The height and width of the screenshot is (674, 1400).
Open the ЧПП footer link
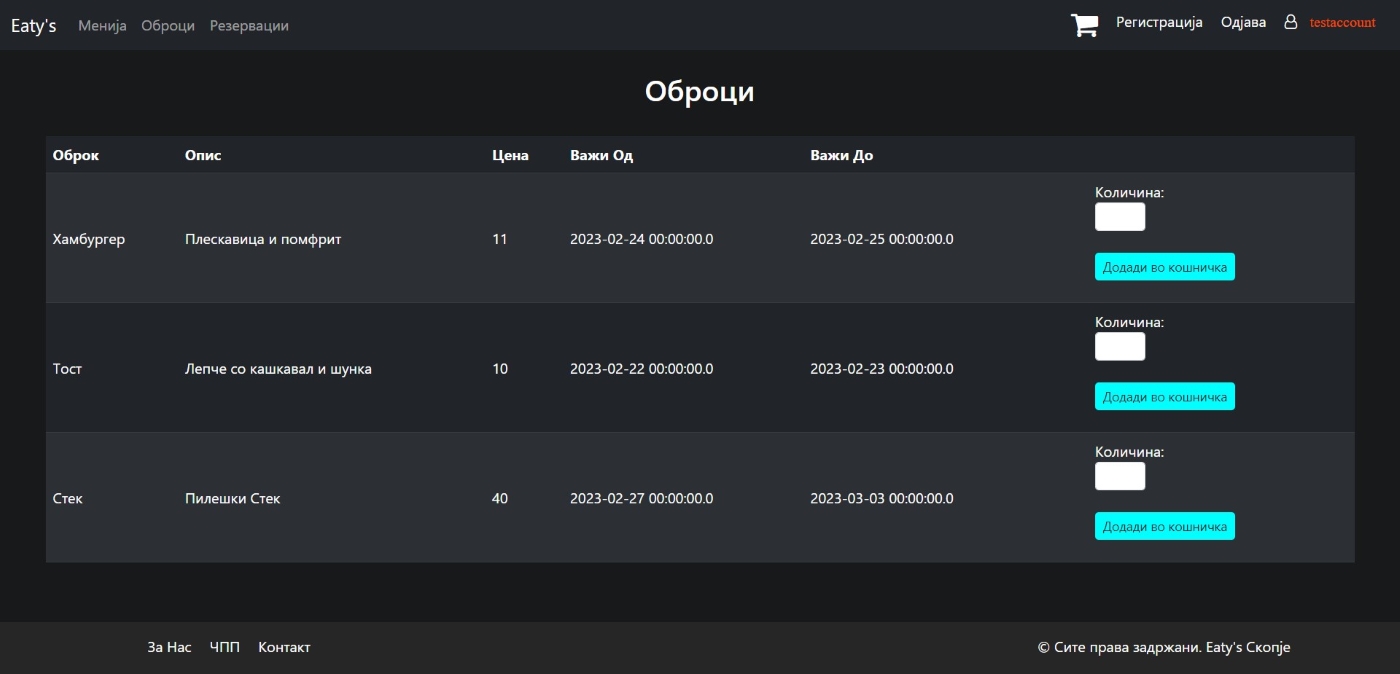click(x=225, y=648)
